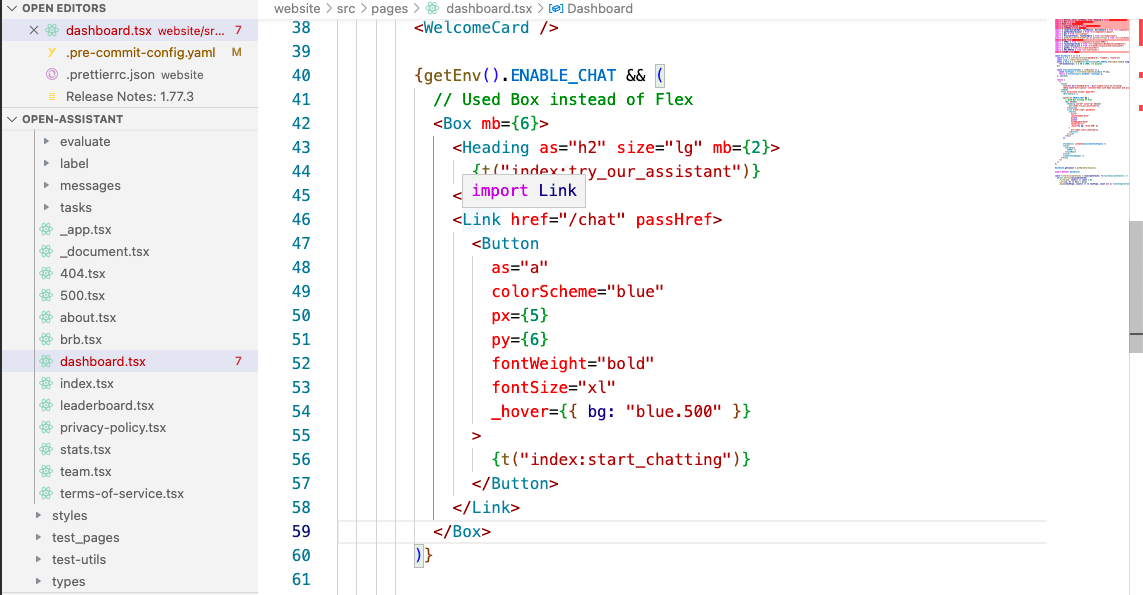Open _document.tsx in explorer
The height and width of the screenshot is (595, 1143).
click(x=104, y=252)
